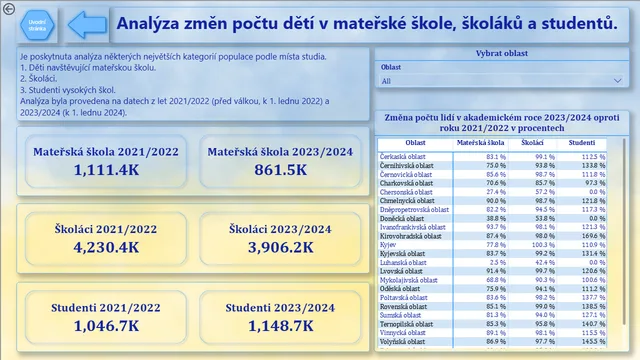The height and width of the screenshot is (360, 640).
Task: Select the Kyjevská oblast row
Action: point(492,253)
